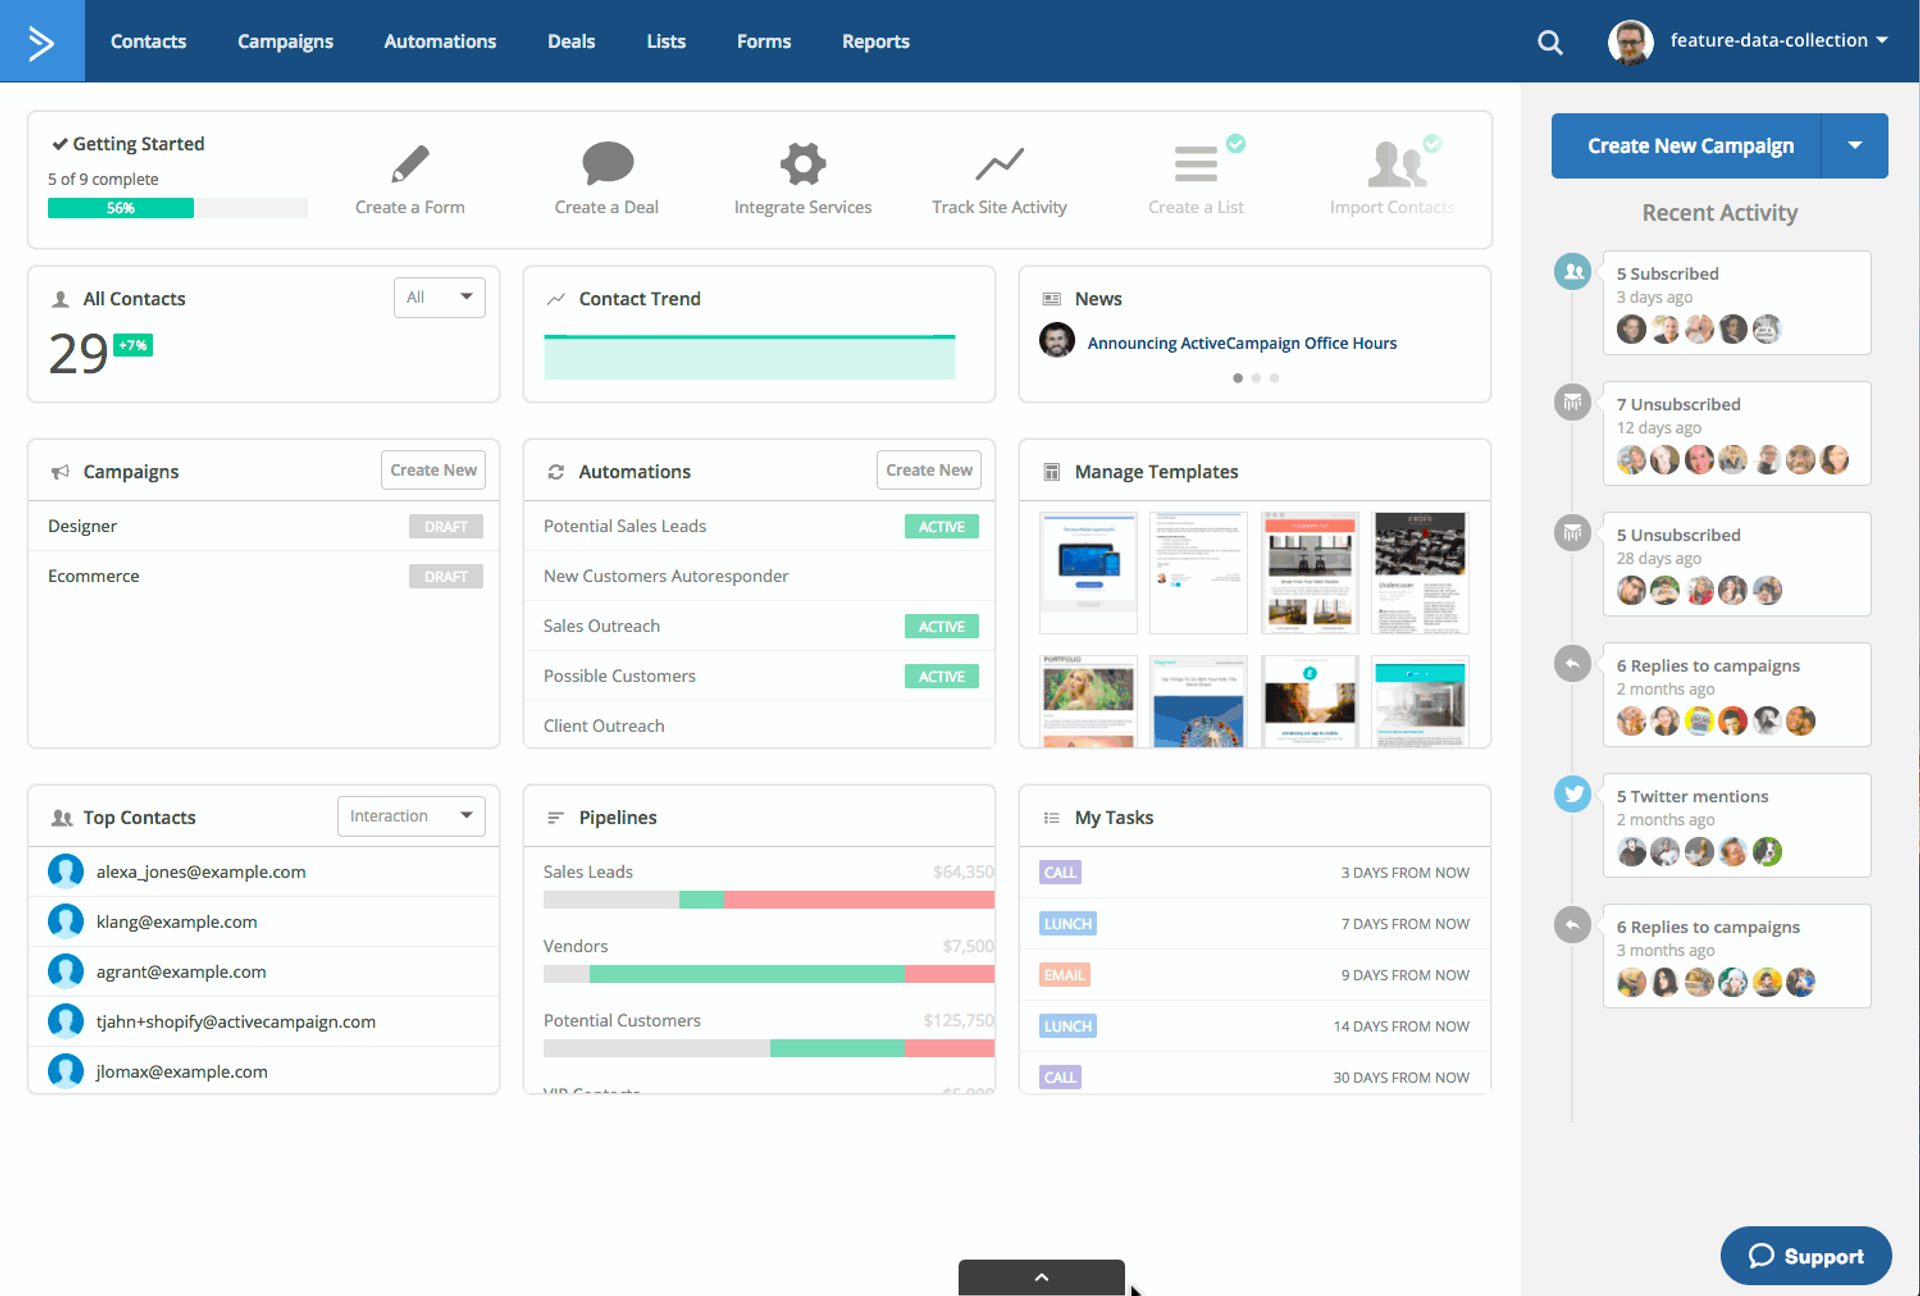Viewport: 1920px width, 1296px height.
Task: Expand the Create New Campaign dropdown arrow
Action: click(x=1857, y=145)
